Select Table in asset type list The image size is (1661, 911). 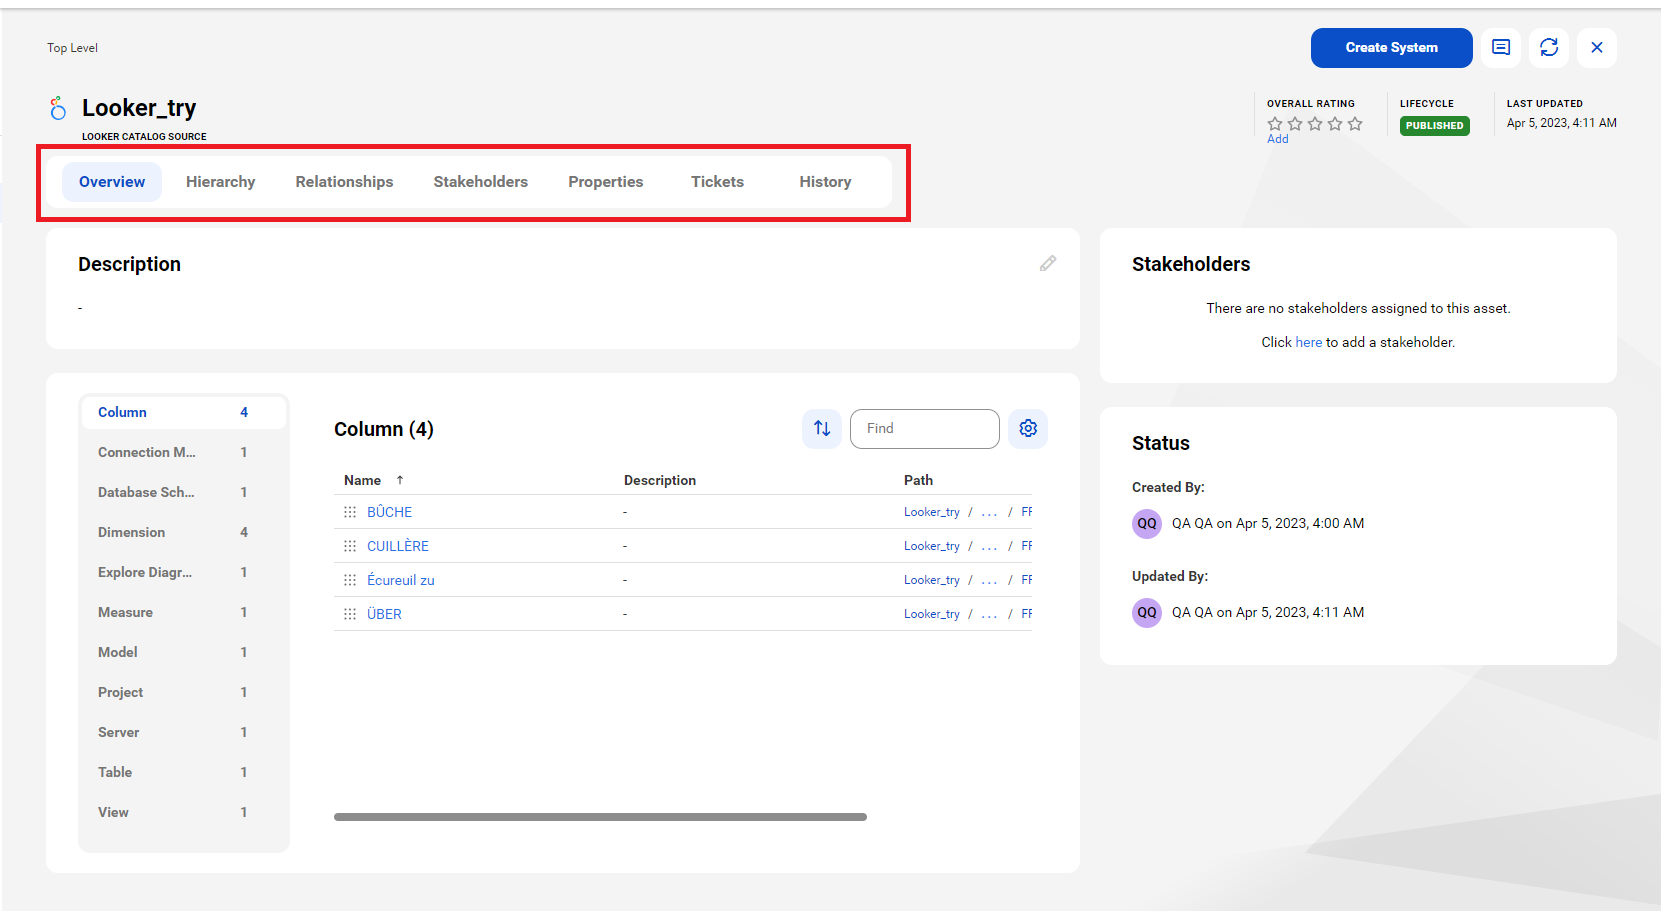tap(184, 773)
